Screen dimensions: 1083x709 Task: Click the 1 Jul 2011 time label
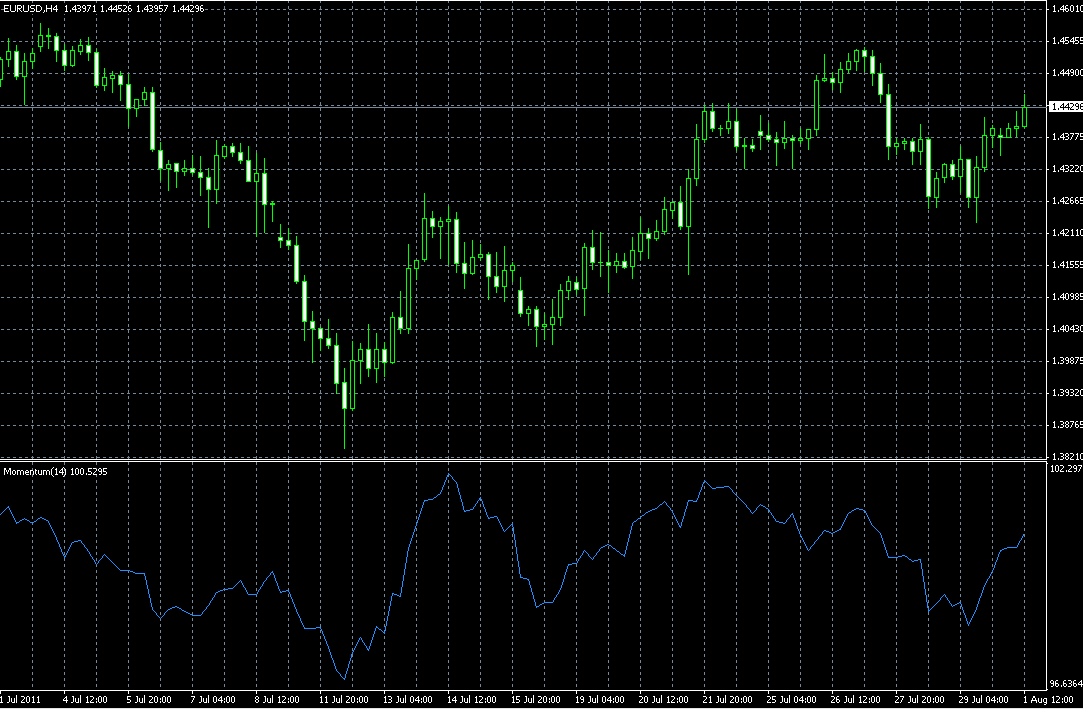pyautogui.click(x=21, y=699)
